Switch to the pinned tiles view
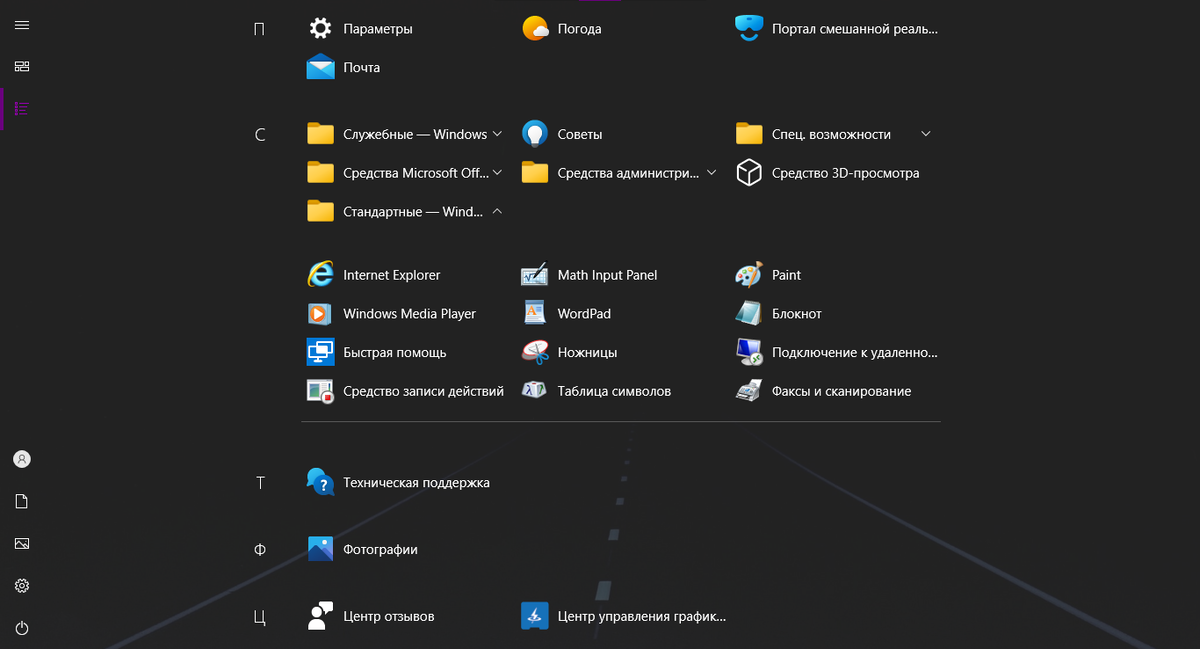The width and height of the screenshot is (1200, 649). click(x=22, y=66)
